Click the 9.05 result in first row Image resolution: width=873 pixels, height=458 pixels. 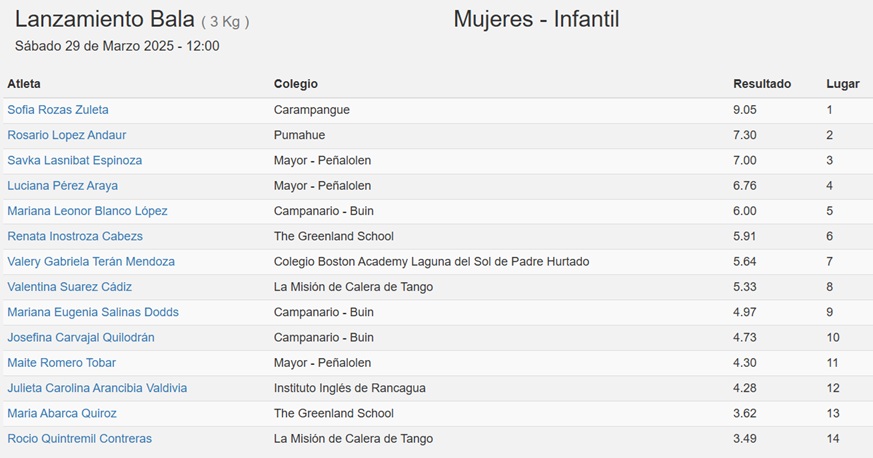(x=745, y=110)
